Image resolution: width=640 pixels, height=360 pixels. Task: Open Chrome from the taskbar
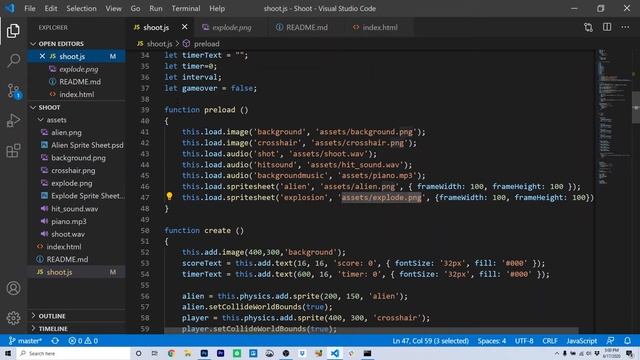[x=171, y=353]
